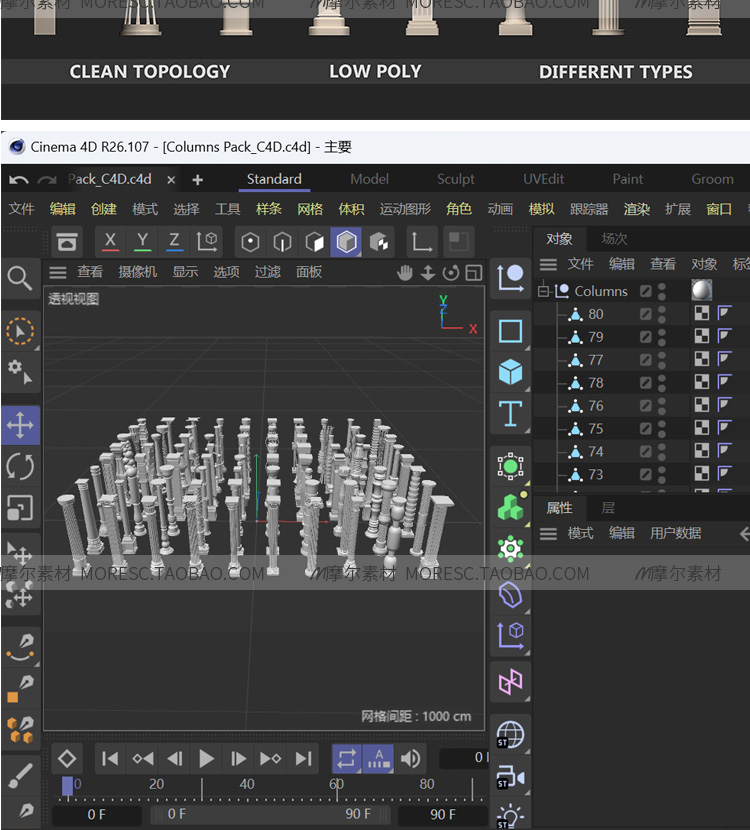Viewport: 750px width, 830px height.
Task: Go to end of animation
Action: tap(303, 759)
